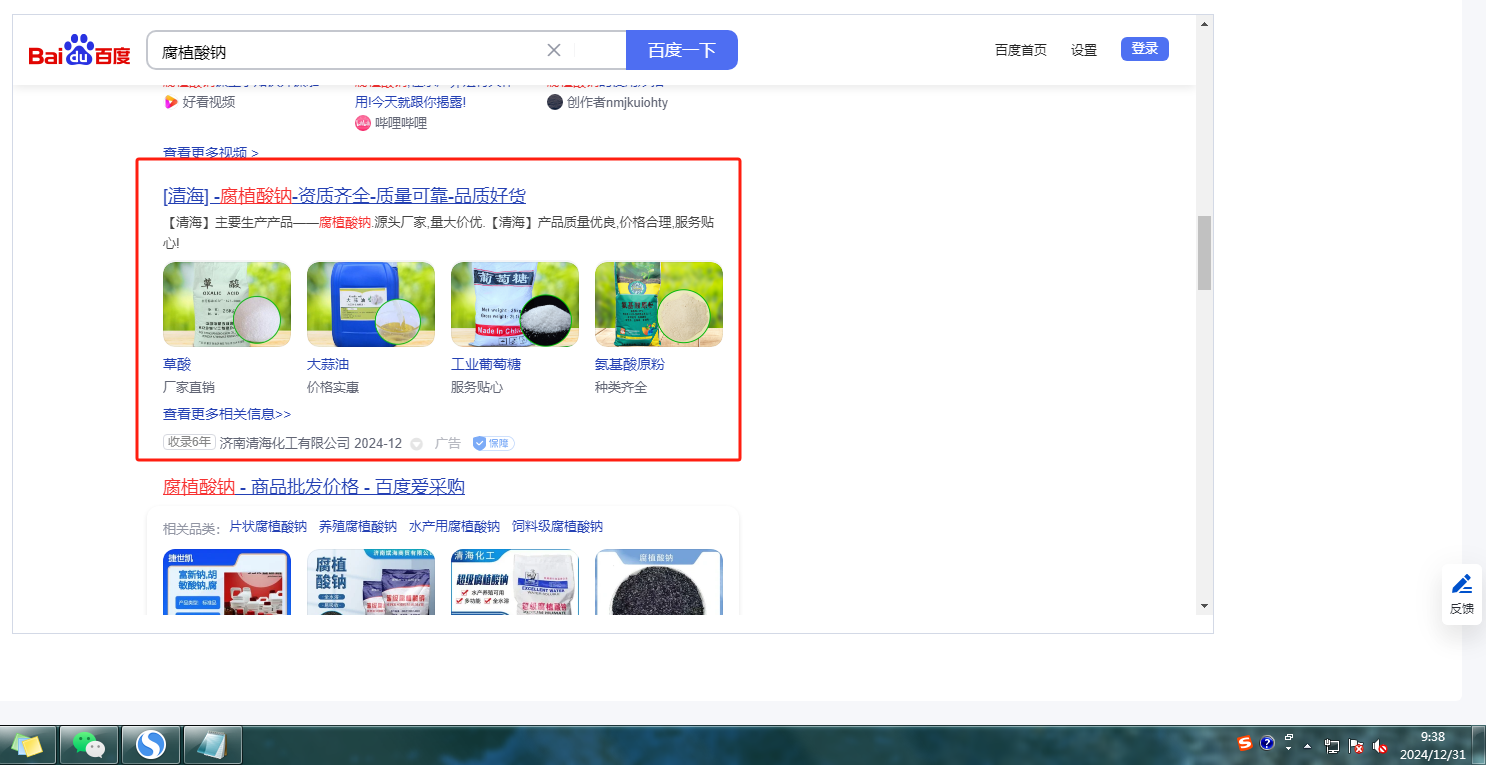Select 片状腐植酸钠 related category
Image resolution: width=1486 pixels, height=765 pixels.
268,526
